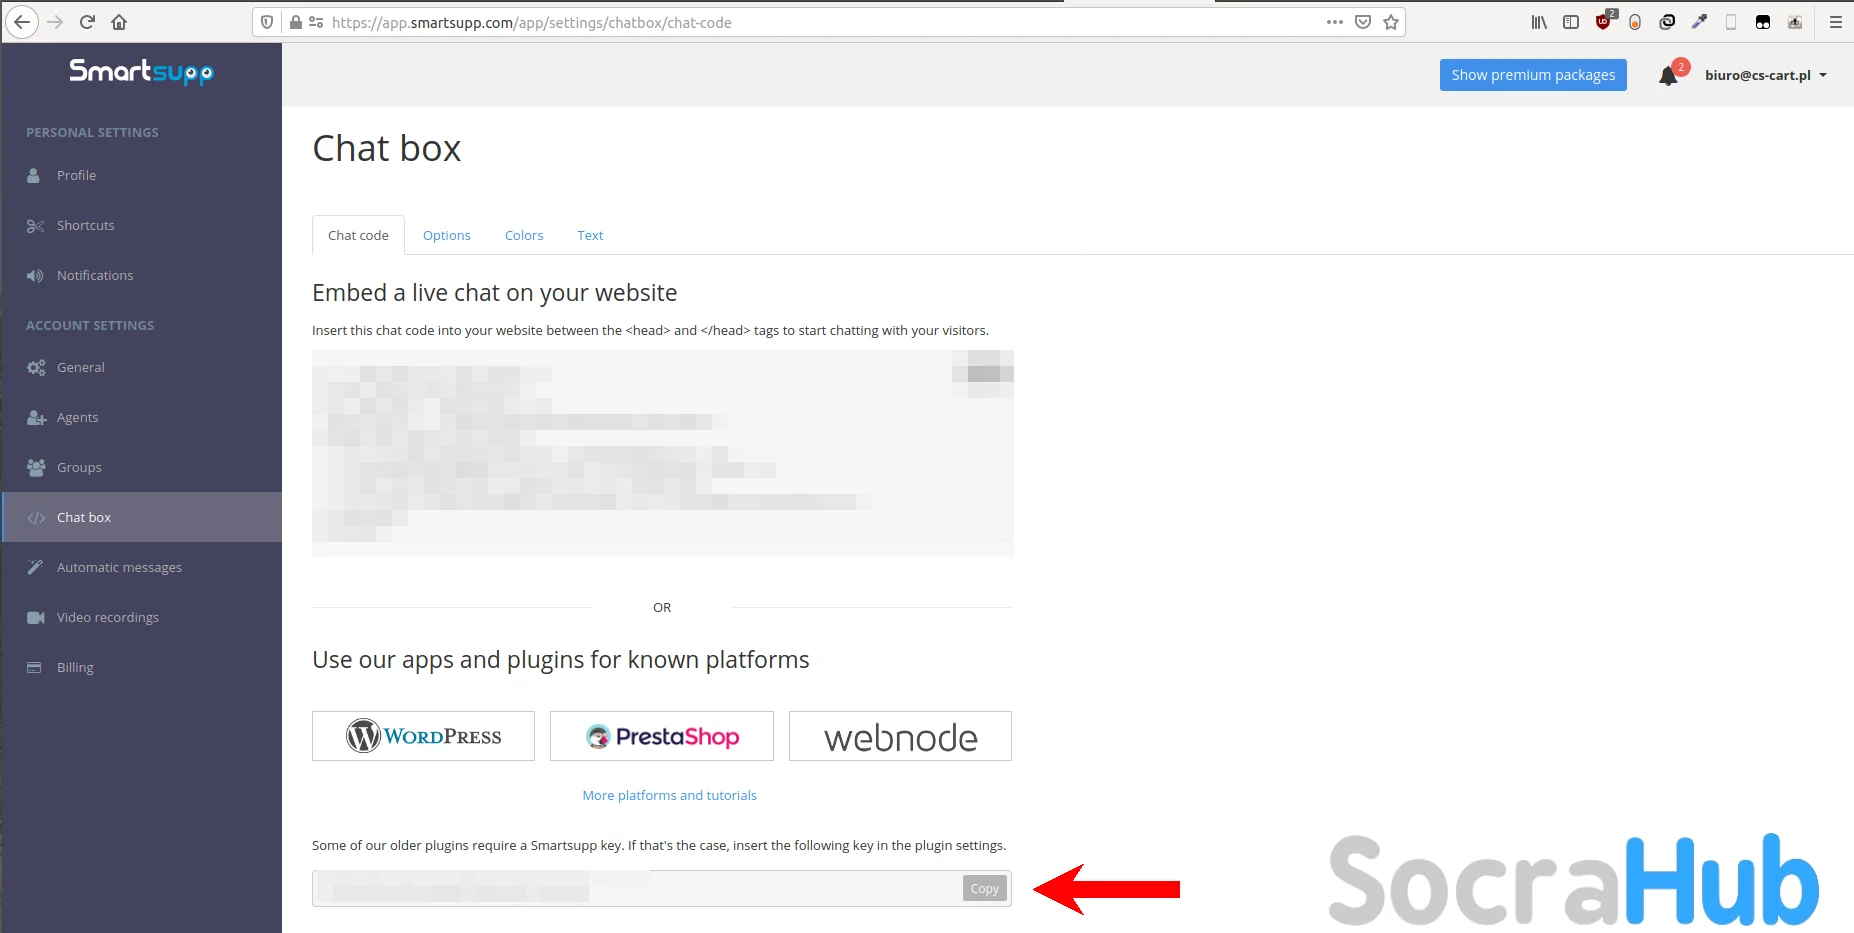Click the Smartsupp logo
Viewport: 1854px width, 933px height.
(x=141, y=72)
